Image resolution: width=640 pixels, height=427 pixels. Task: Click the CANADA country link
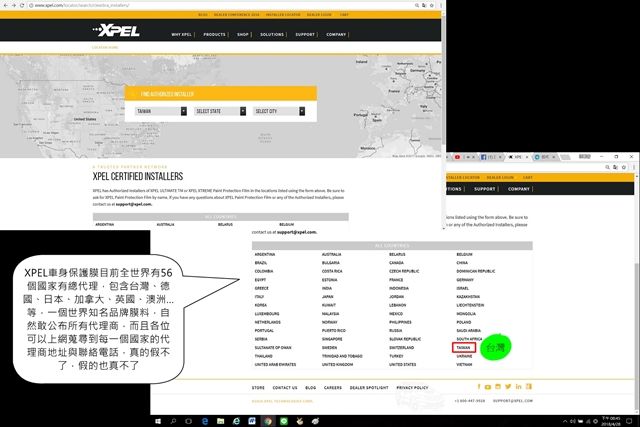click(x=396, y=263)
